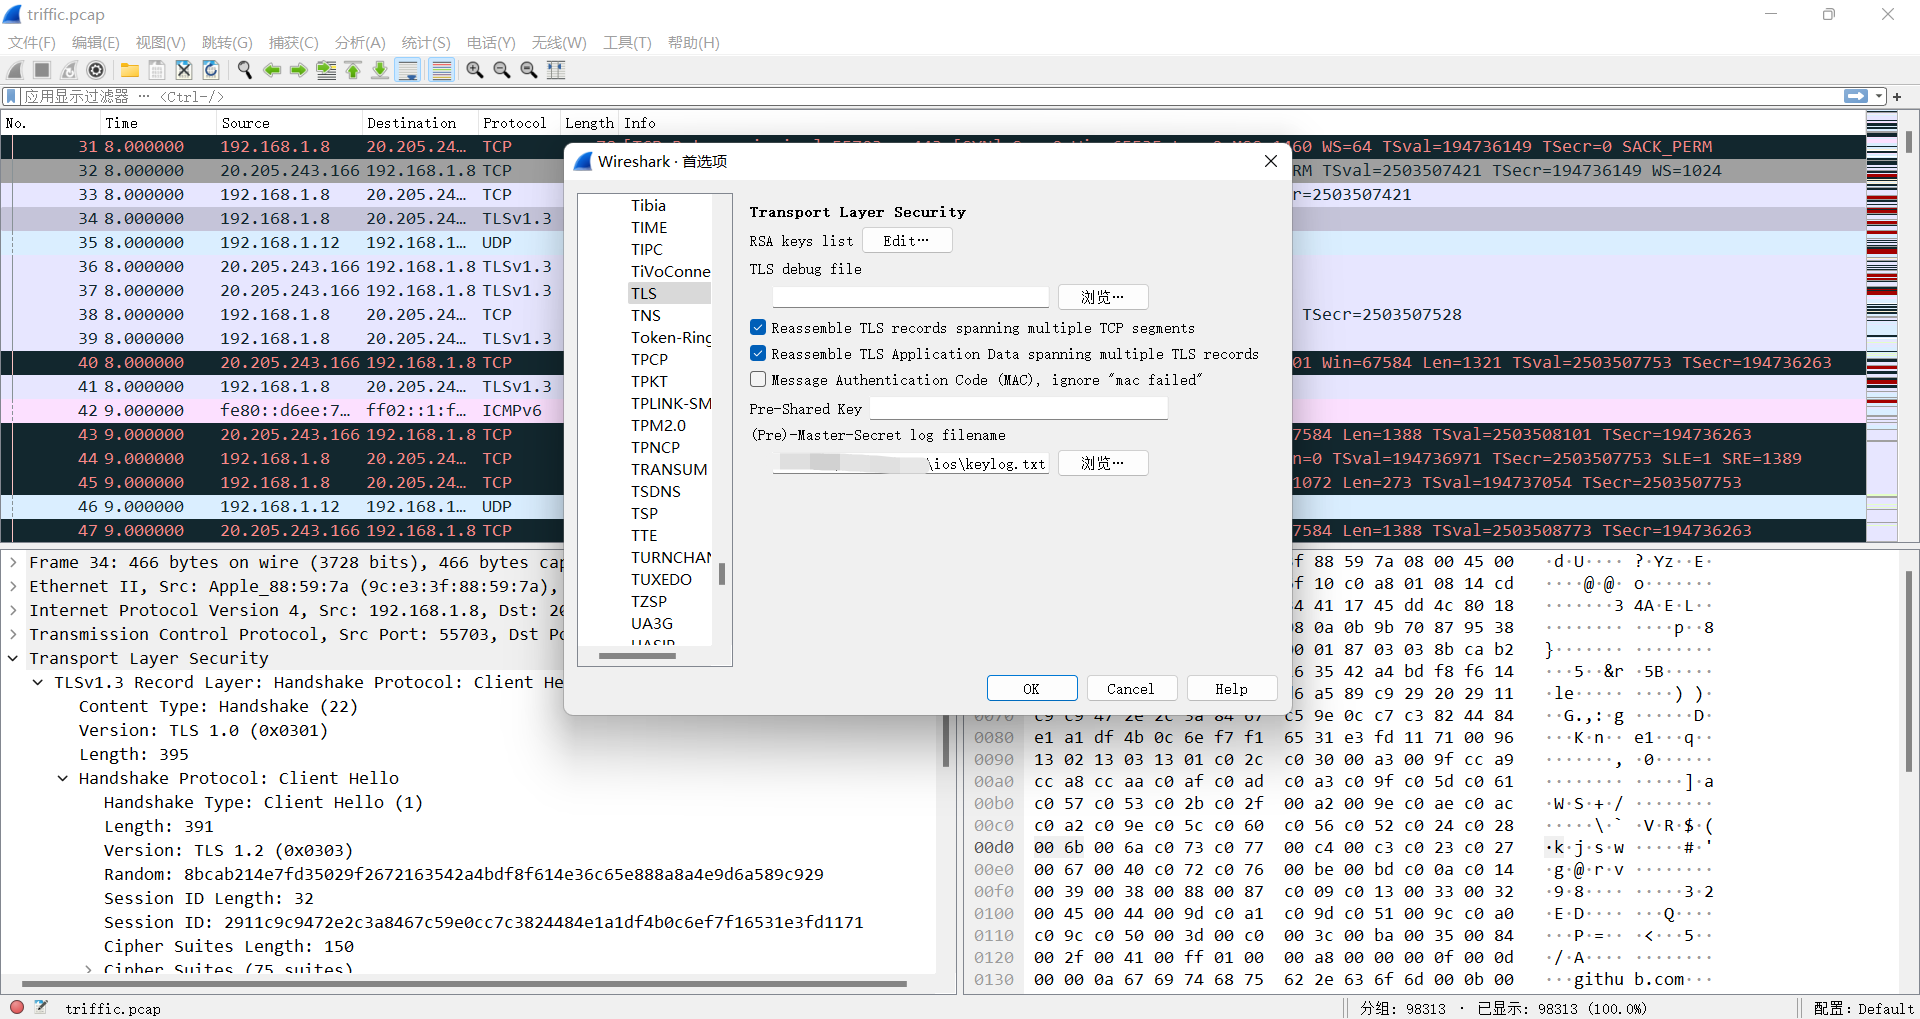Expand Internet Protocol Version 4 row

coord(13,610)
